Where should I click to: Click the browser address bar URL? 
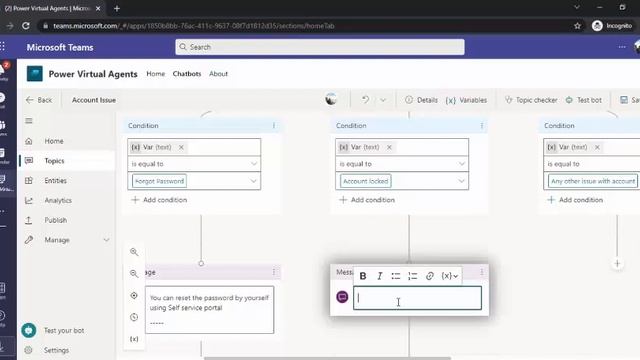[193, 26]
